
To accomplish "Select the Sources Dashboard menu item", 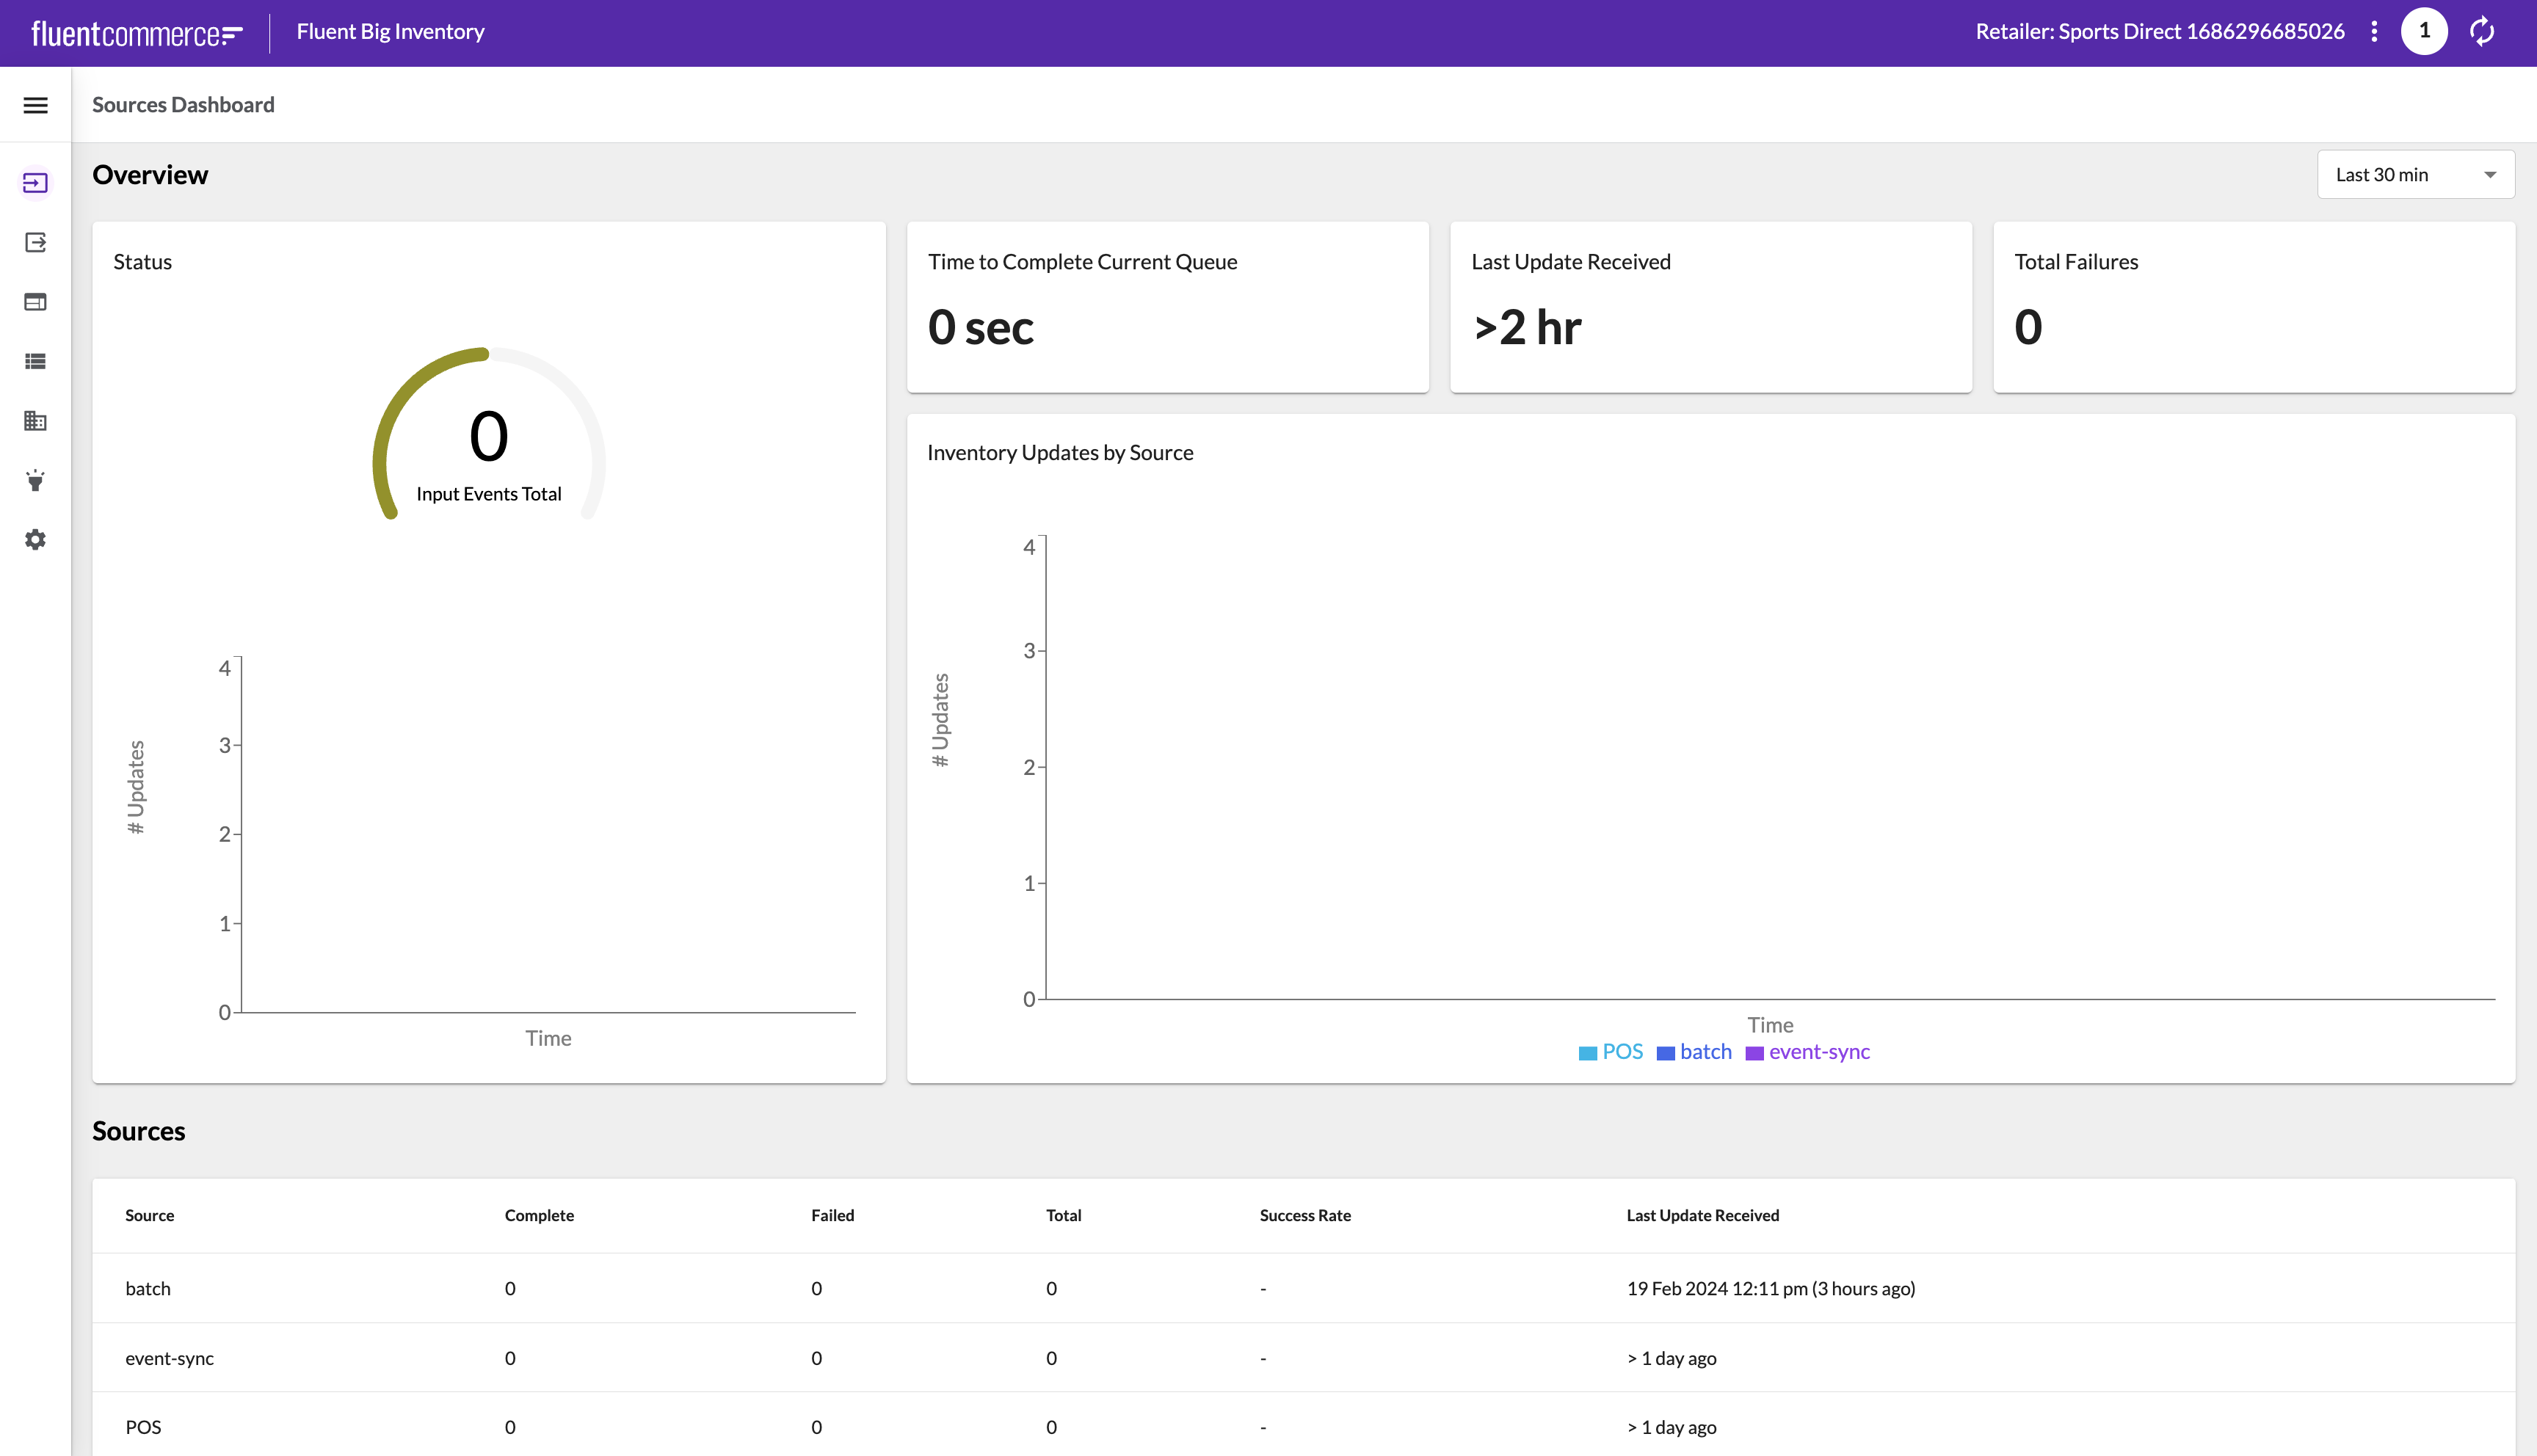I will (x=37, y=183).
